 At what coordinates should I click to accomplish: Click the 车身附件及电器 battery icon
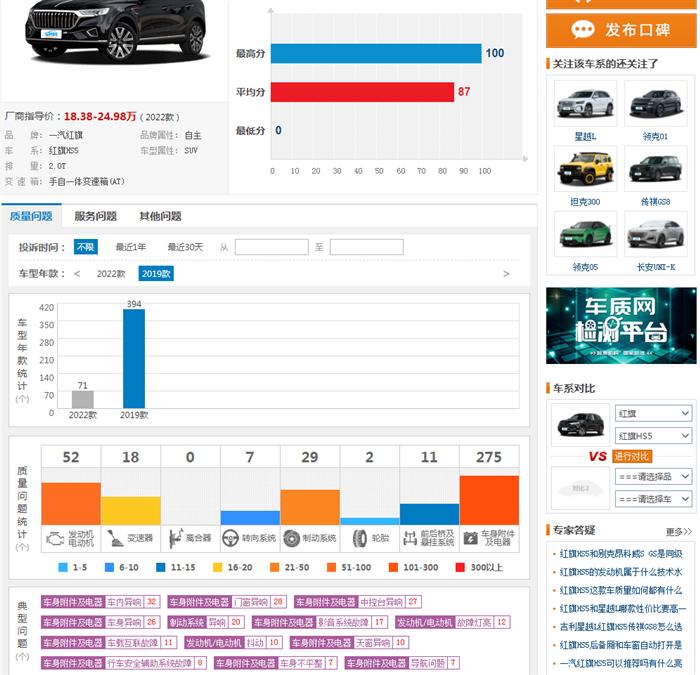(471, 538)
